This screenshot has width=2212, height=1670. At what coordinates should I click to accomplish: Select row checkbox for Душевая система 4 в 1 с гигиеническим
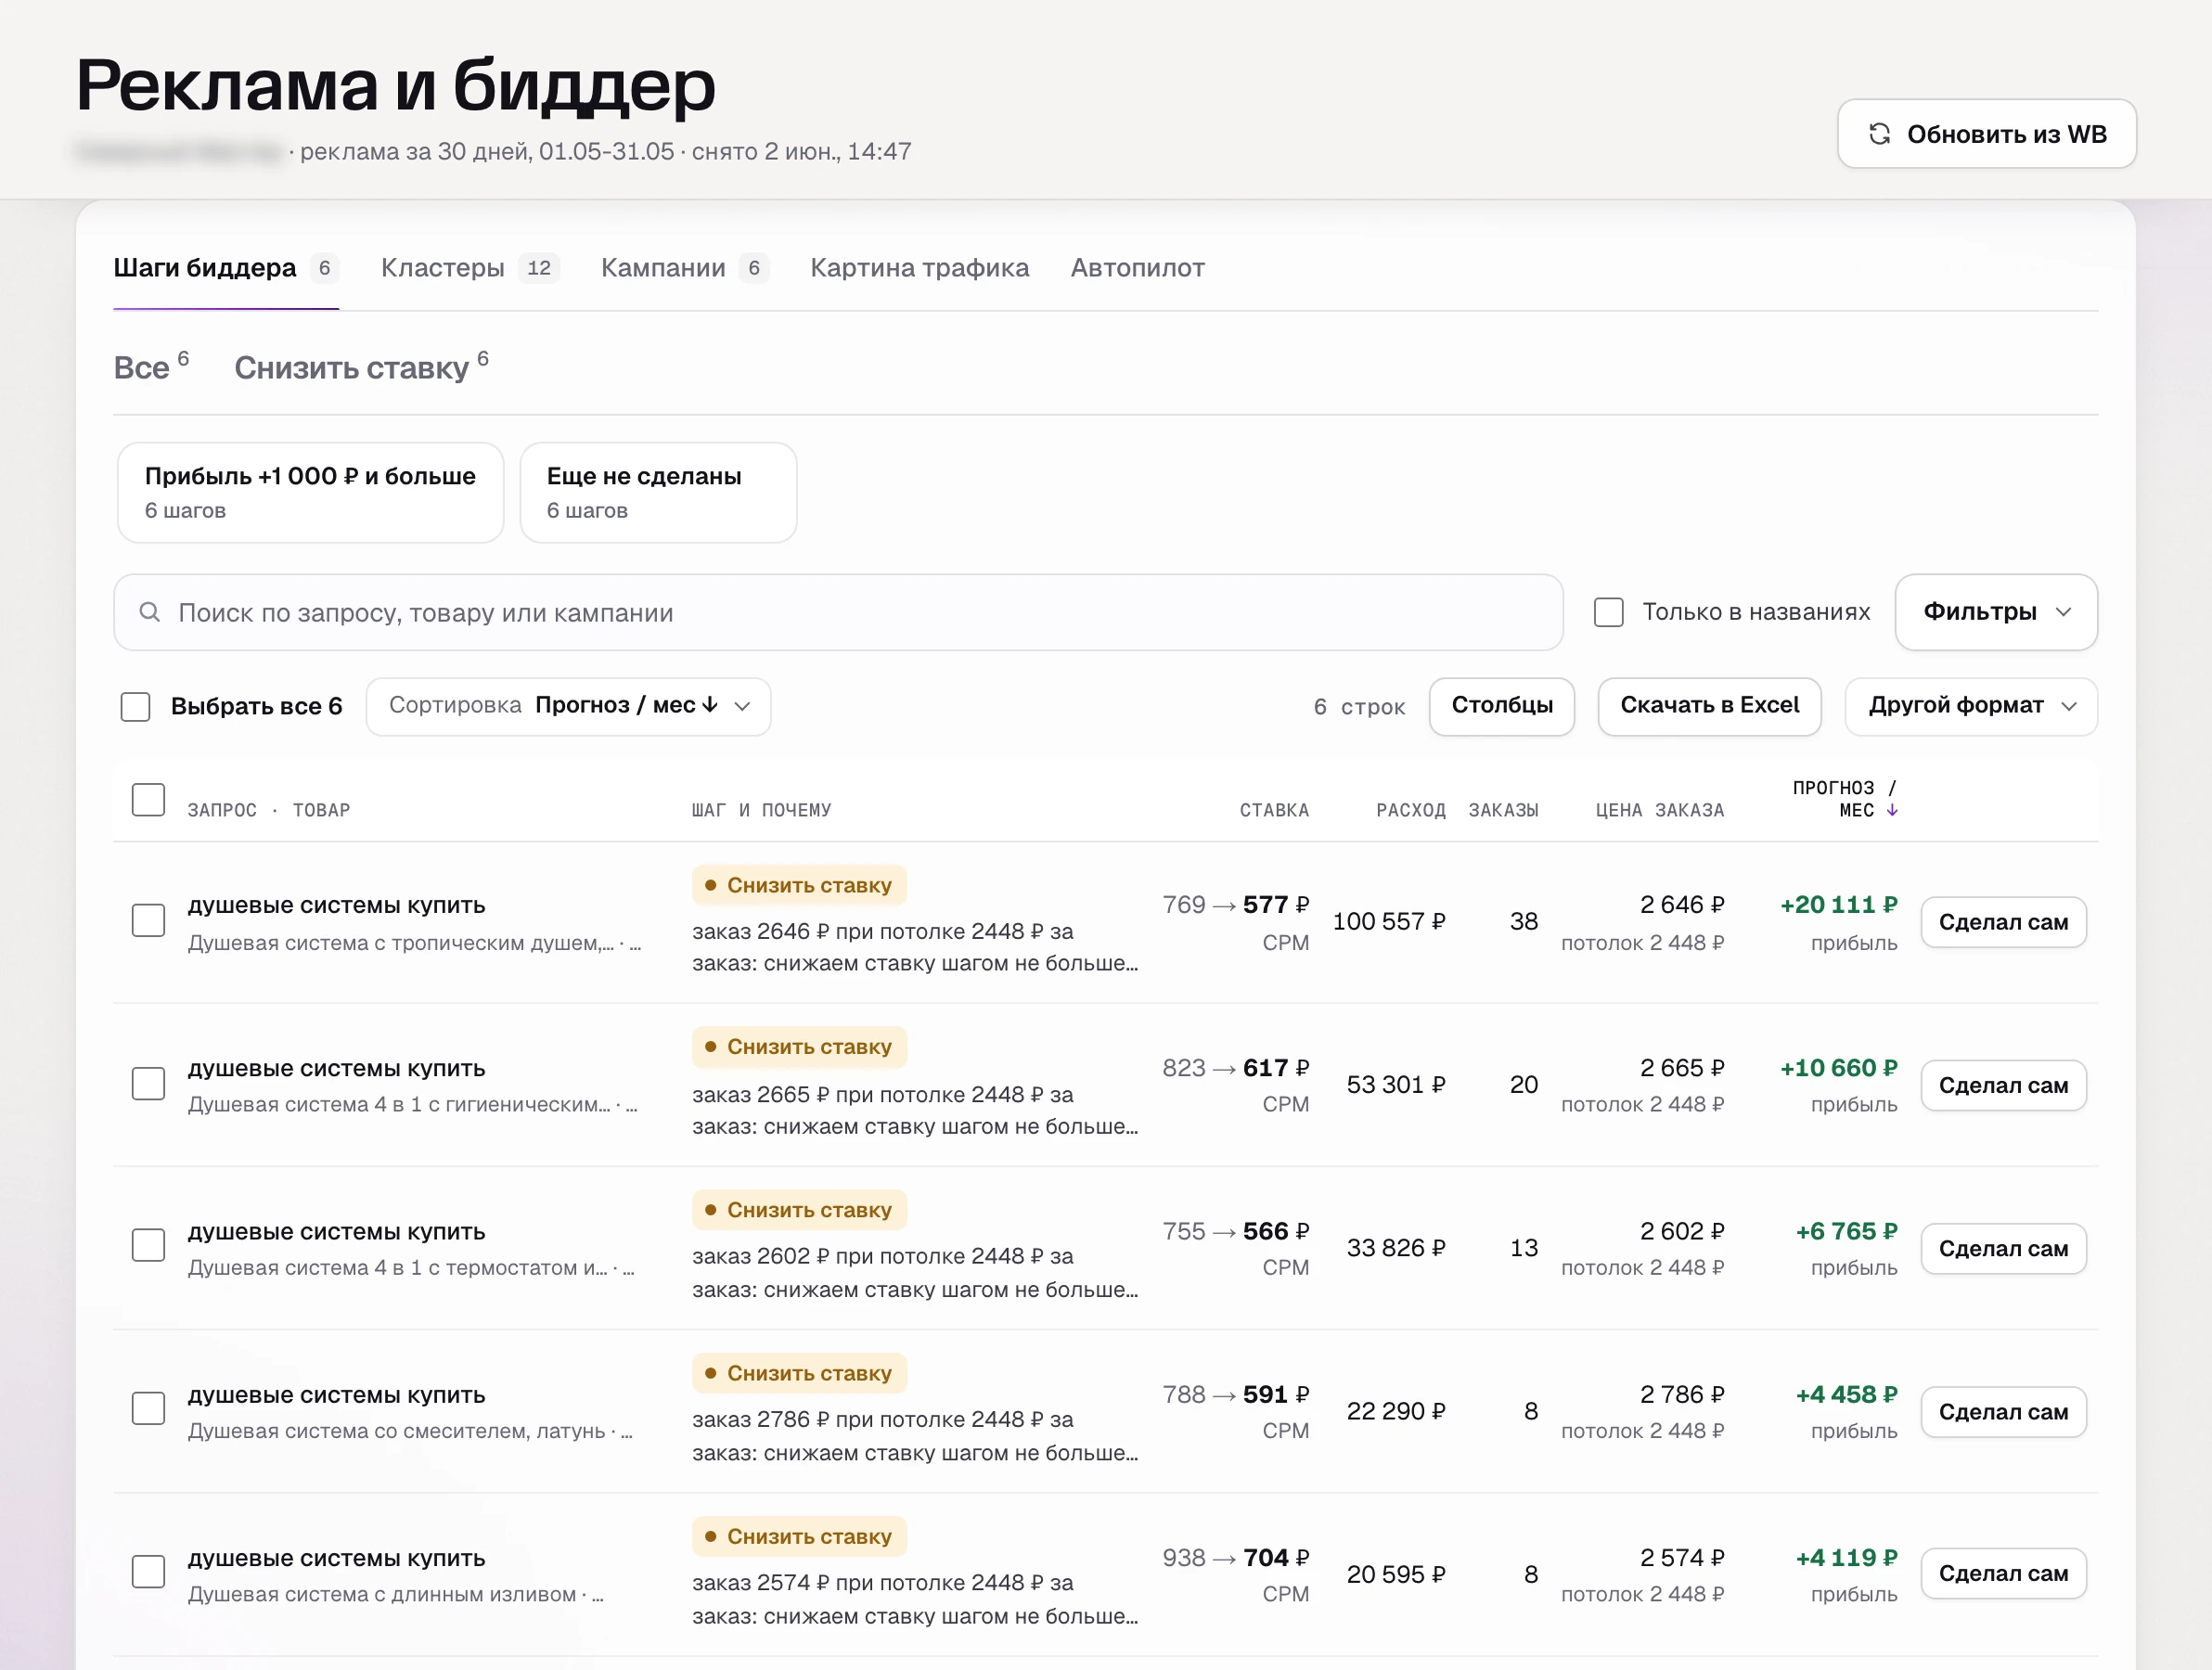coord(148,1083)
